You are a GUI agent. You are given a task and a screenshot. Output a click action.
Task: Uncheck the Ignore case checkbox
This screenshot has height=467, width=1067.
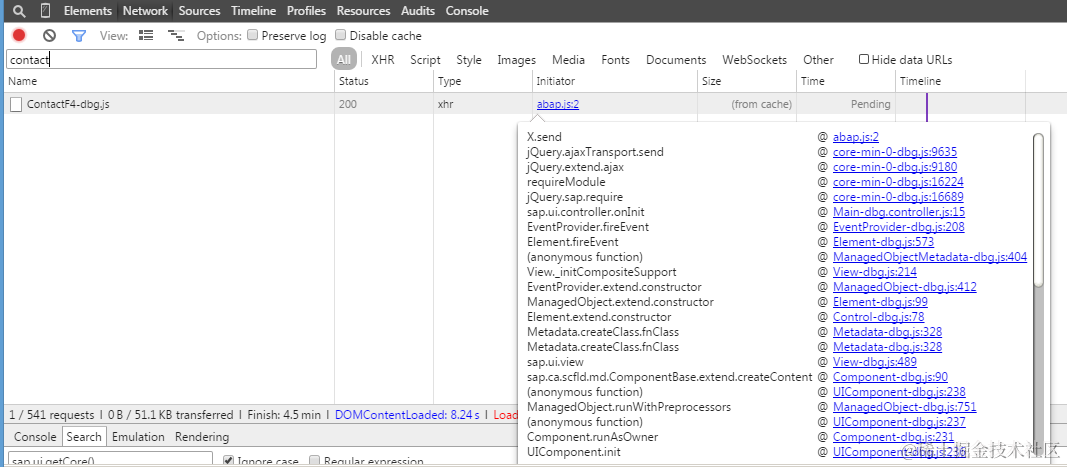coord(229,461)
